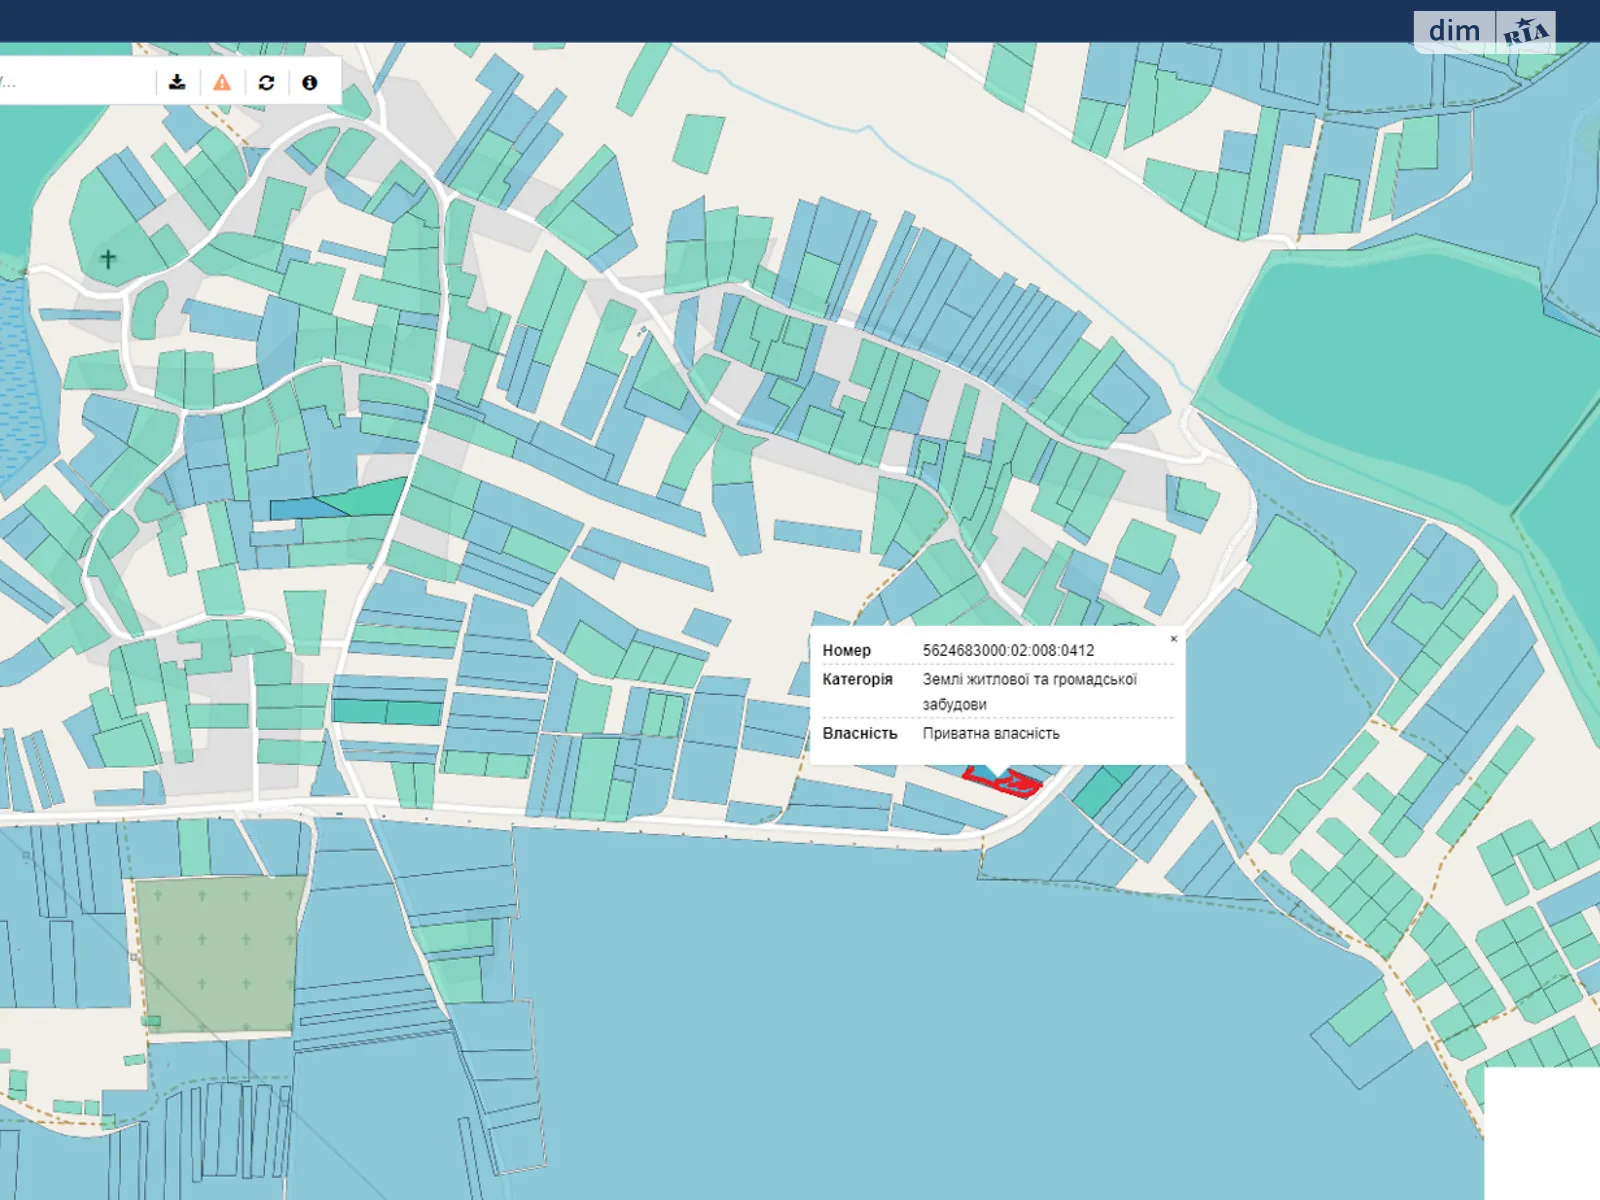1600x1200 pixels.
Task: Click the cadastral number 5624683000:02:008:0412
Action: 1008,650
